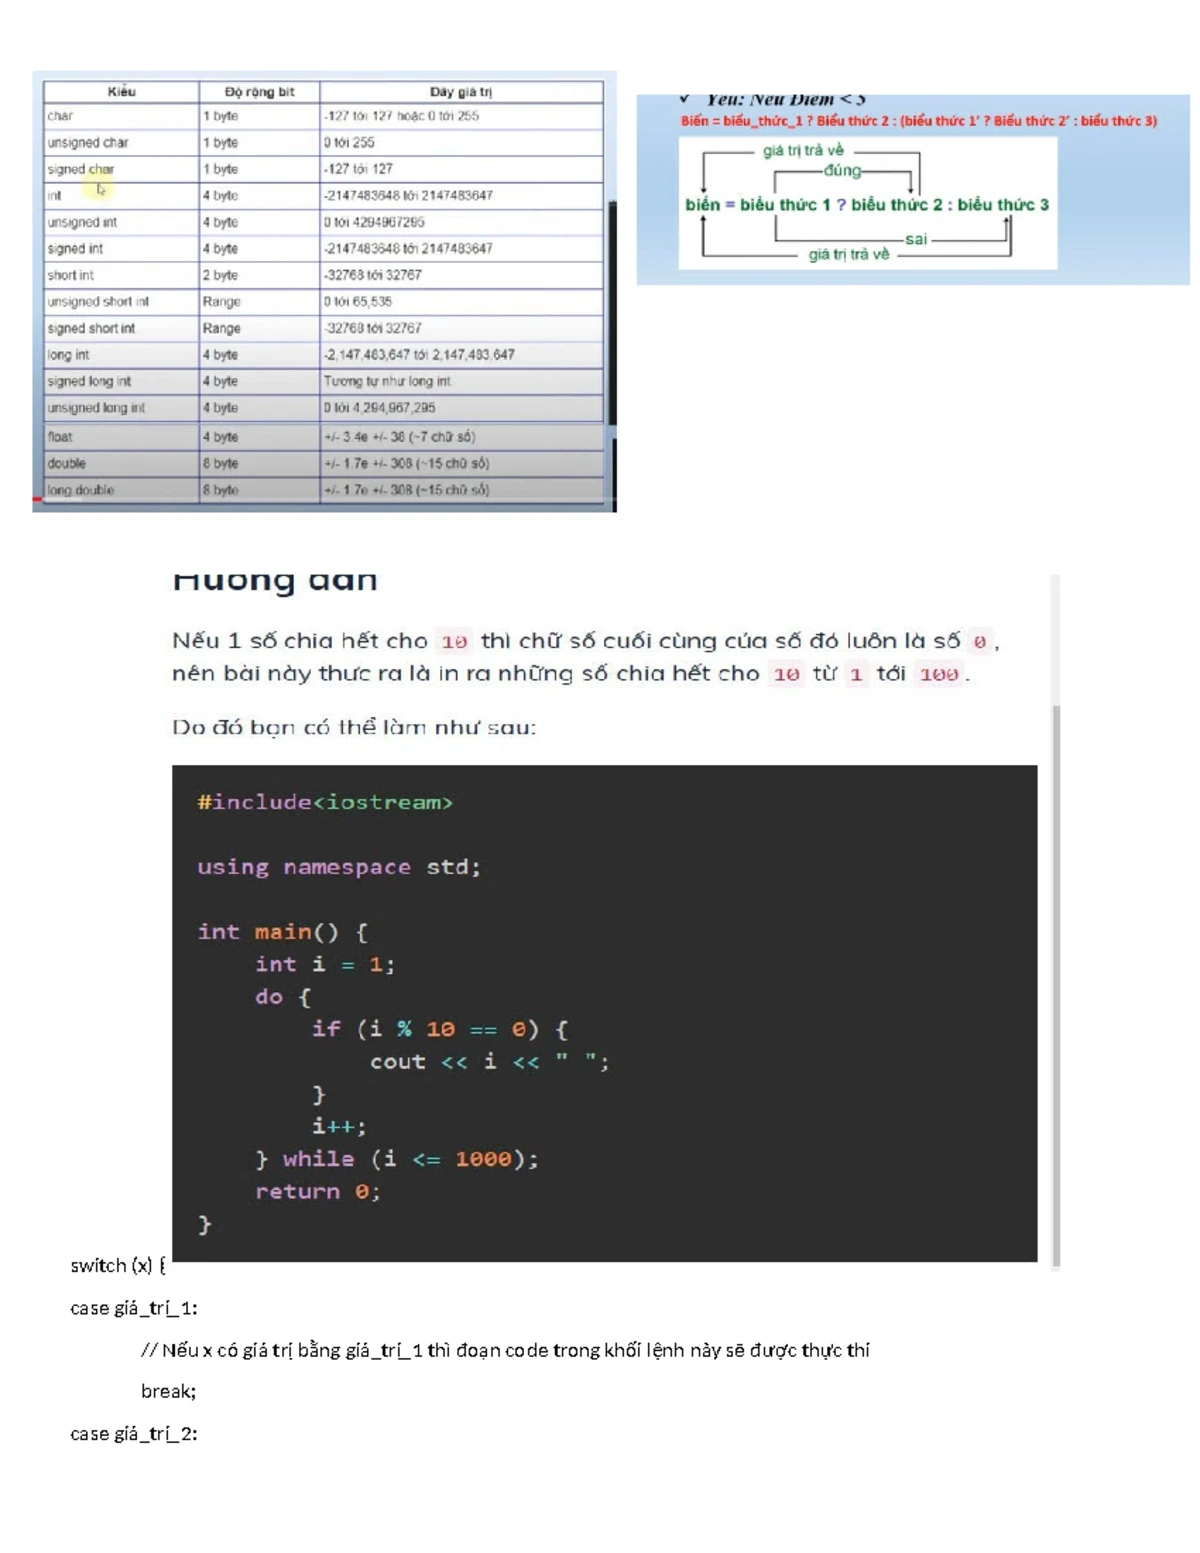Click the 'long double' row label
The height and width of the screenshot is (1553, 1200).
coord(80,490)
